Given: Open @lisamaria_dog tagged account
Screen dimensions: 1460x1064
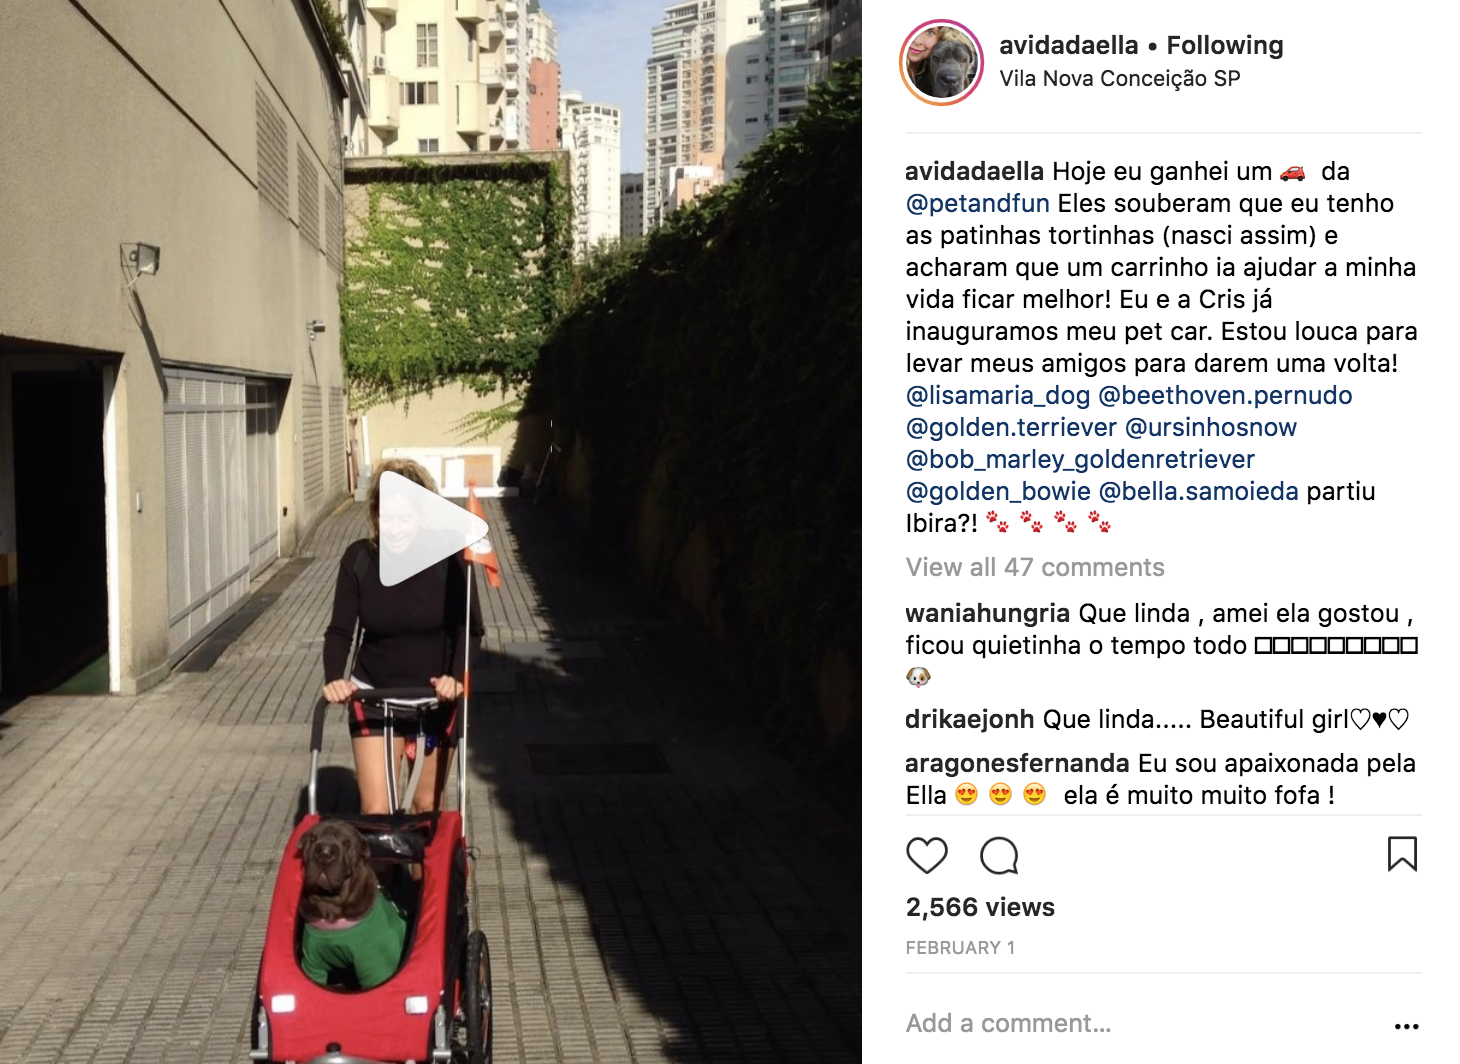Looking at the screenshot, I should [x=998, y=395].
